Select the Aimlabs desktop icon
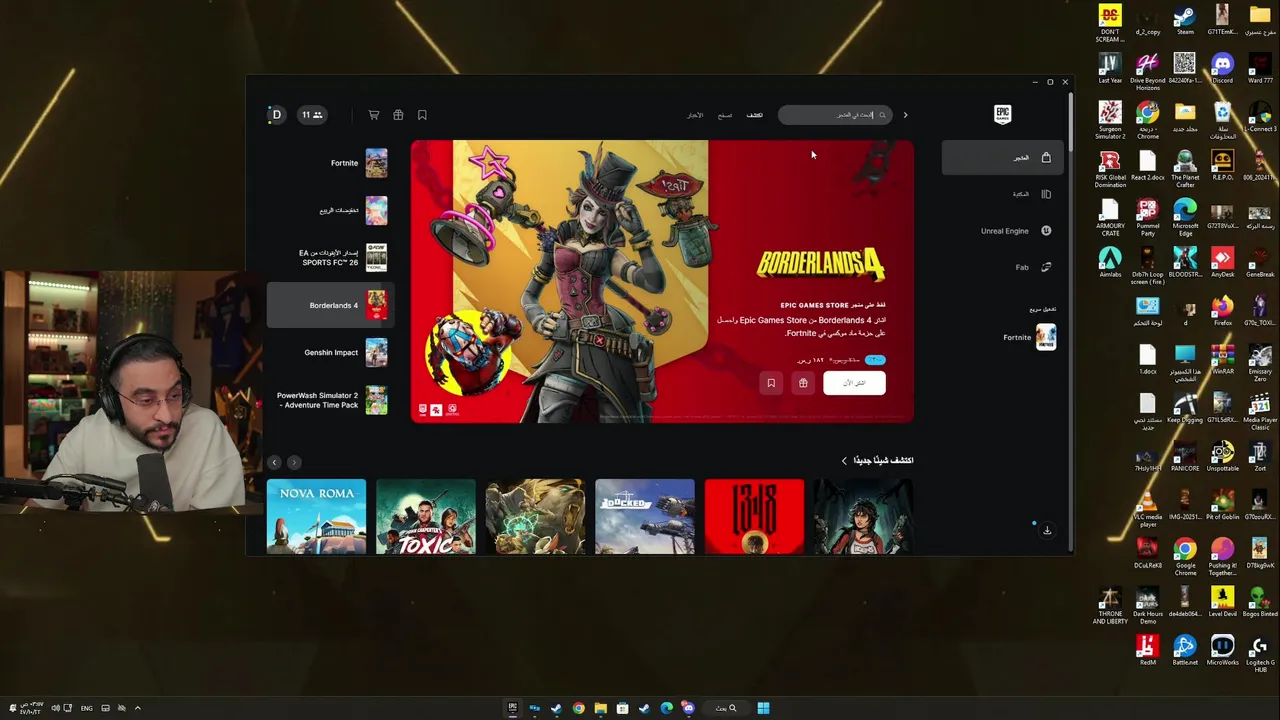This screenshot has height=720, width=1280. point(1110,262)
